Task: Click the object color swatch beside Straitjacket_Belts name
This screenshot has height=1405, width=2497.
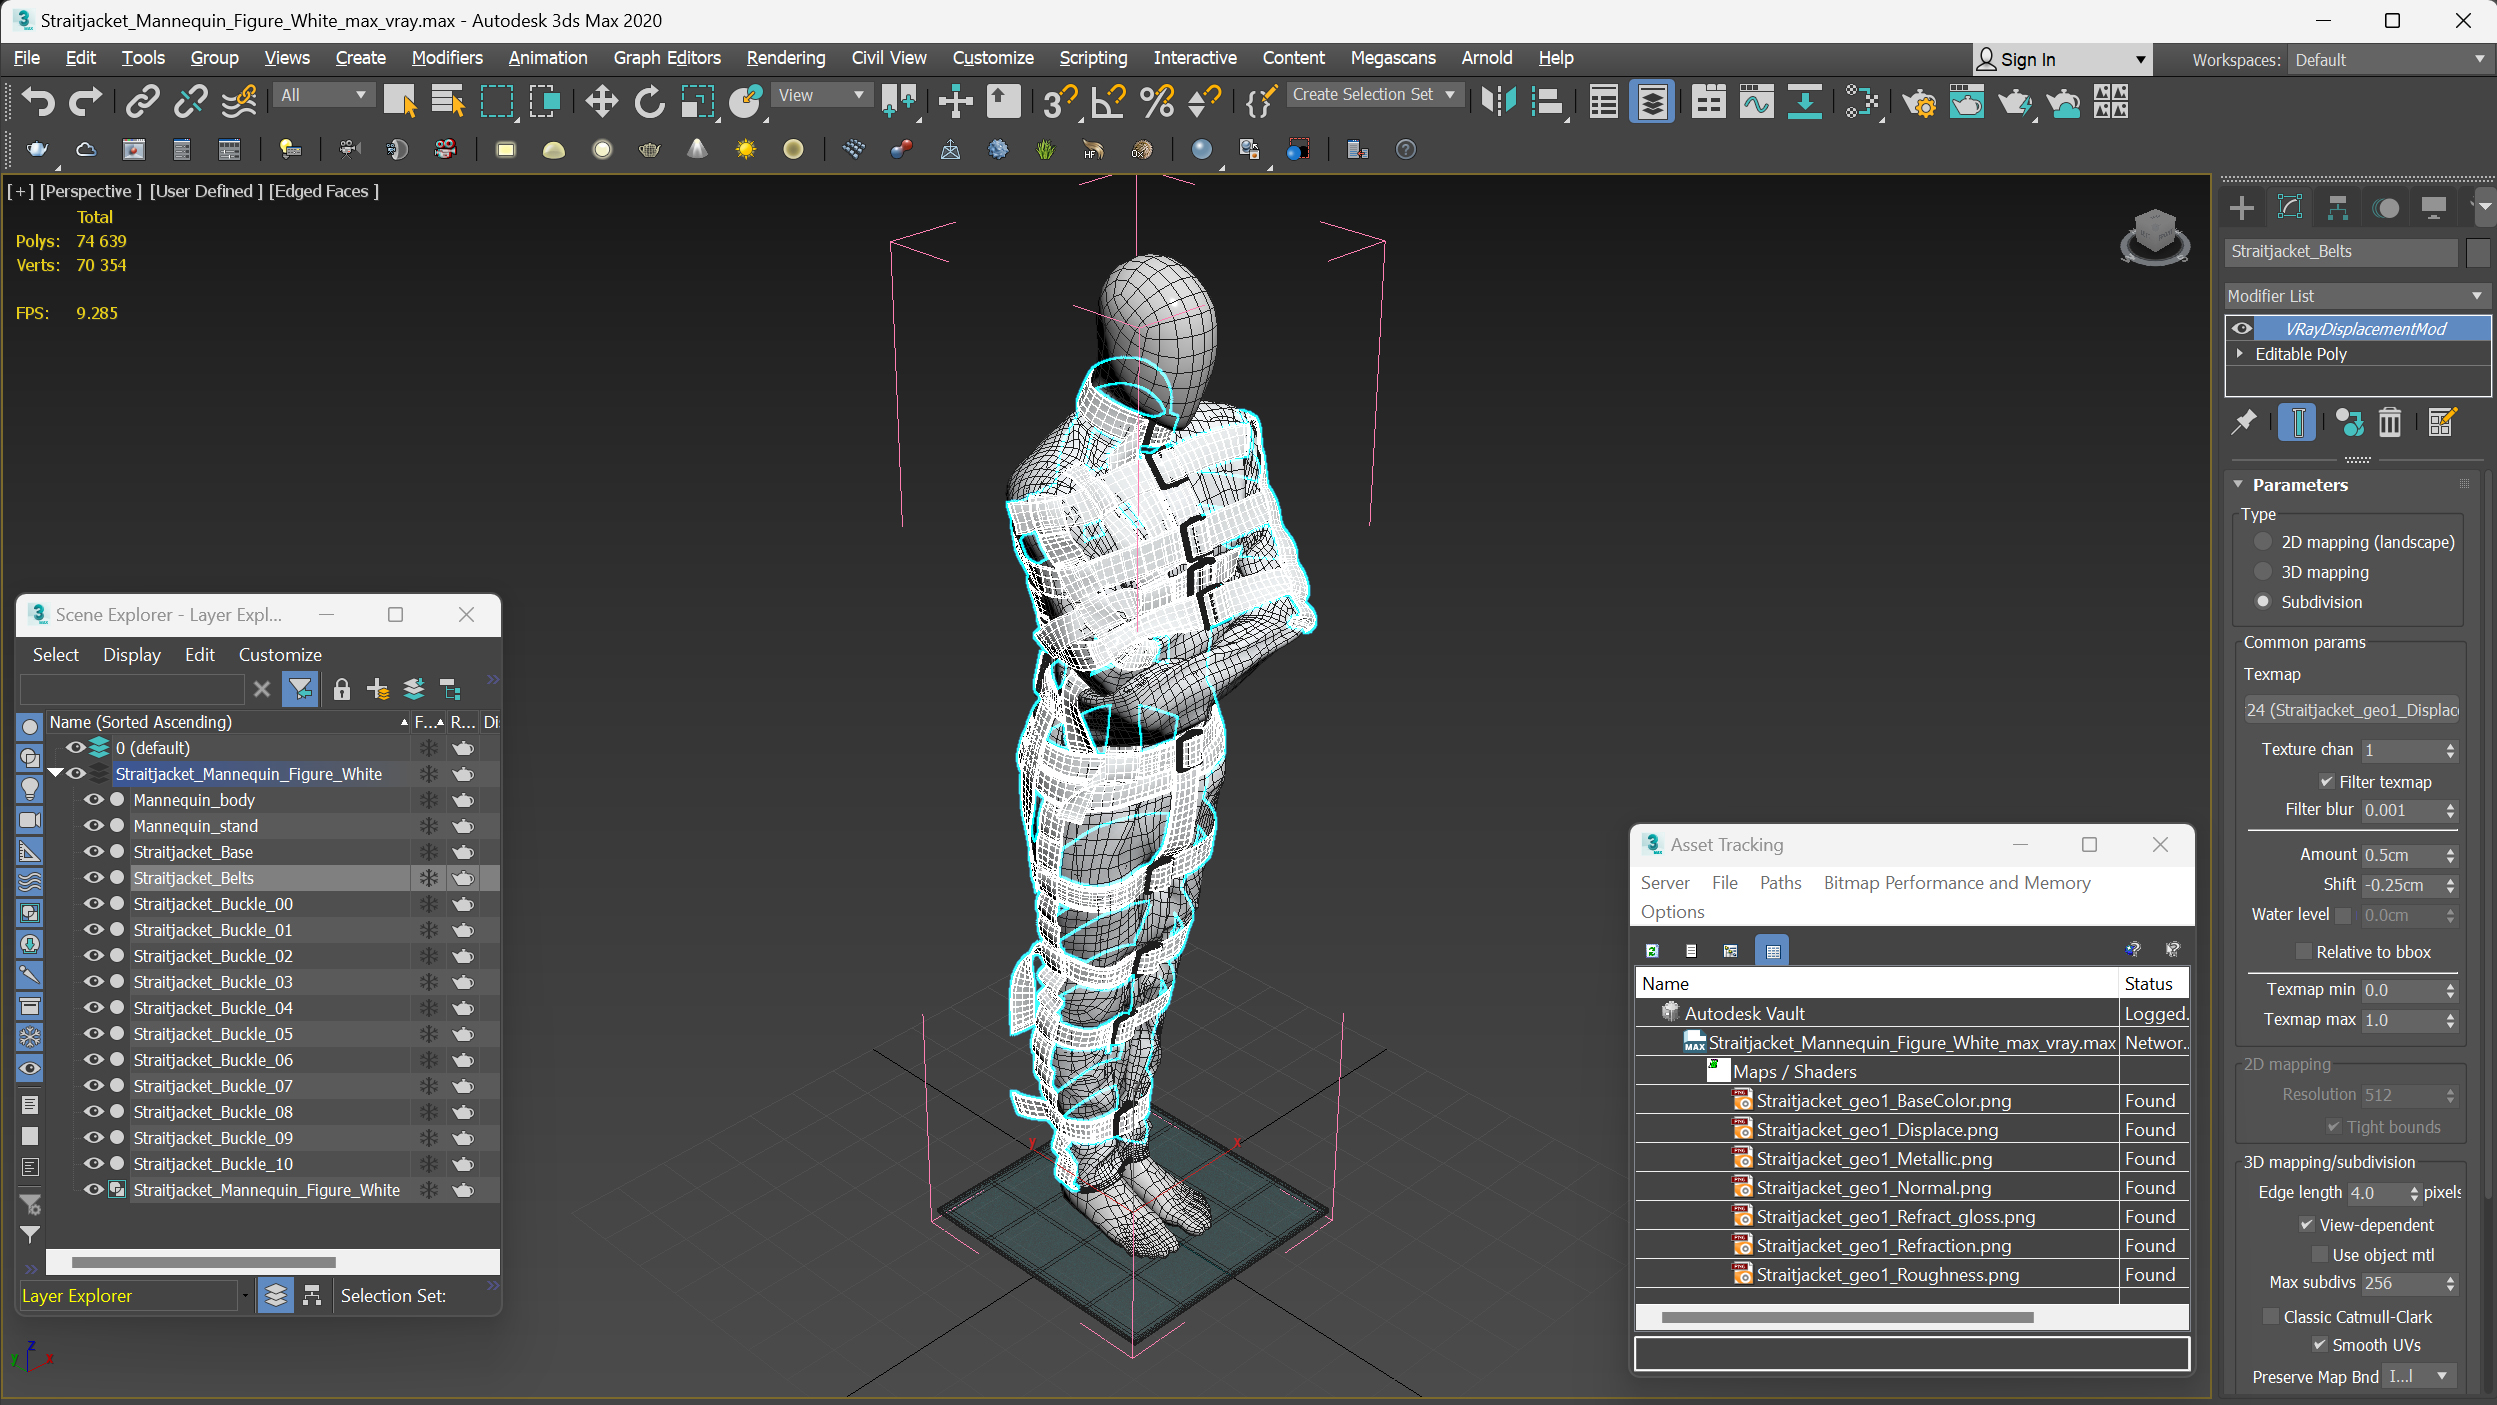Action: point(2477,252)
